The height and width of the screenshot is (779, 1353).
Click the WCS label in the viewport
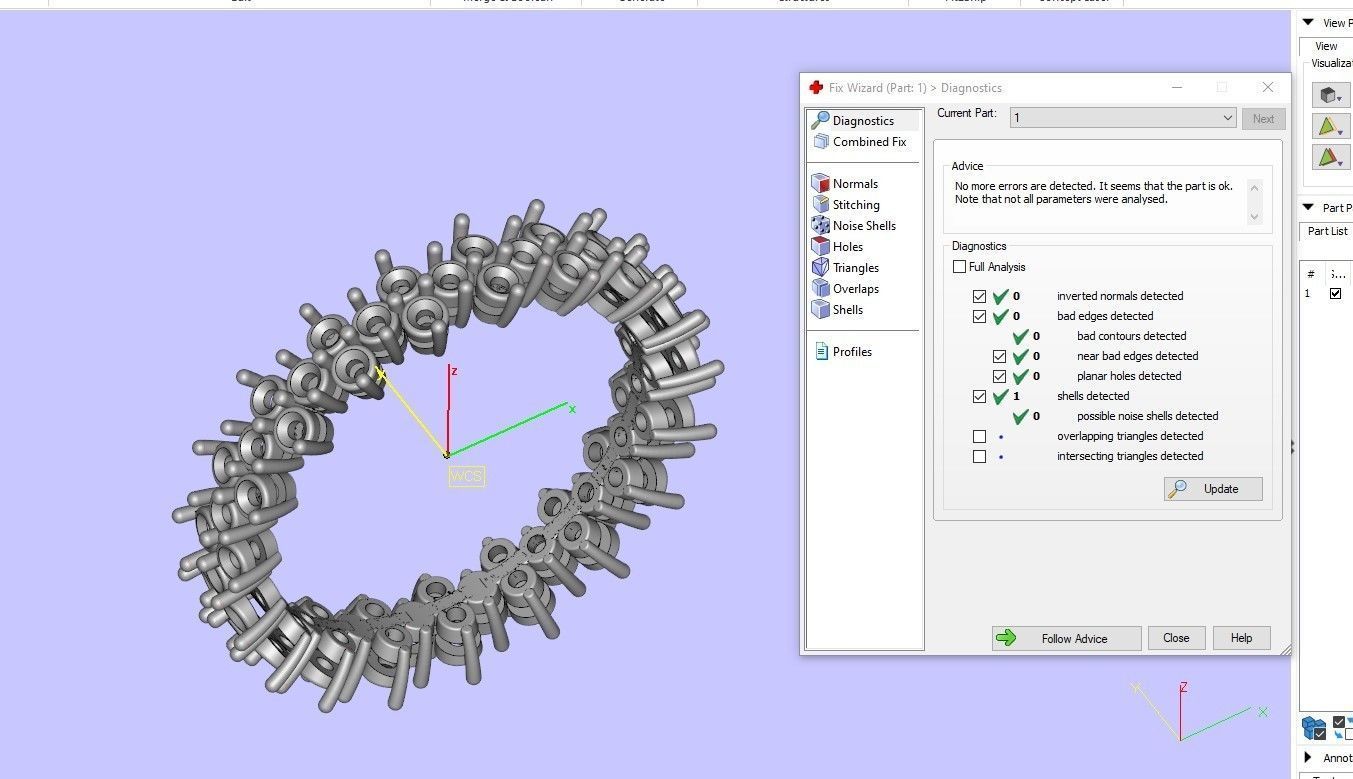(x=466, y=476)
